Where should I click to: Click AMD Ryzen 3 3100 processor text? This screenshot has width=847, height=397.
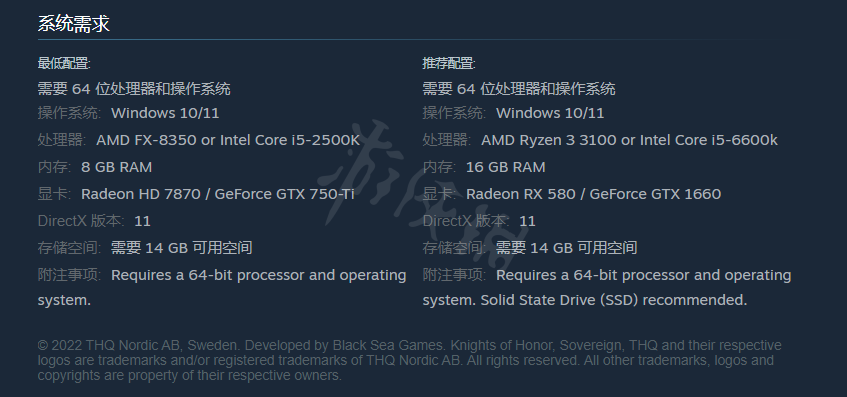click(x=549, y=140)
